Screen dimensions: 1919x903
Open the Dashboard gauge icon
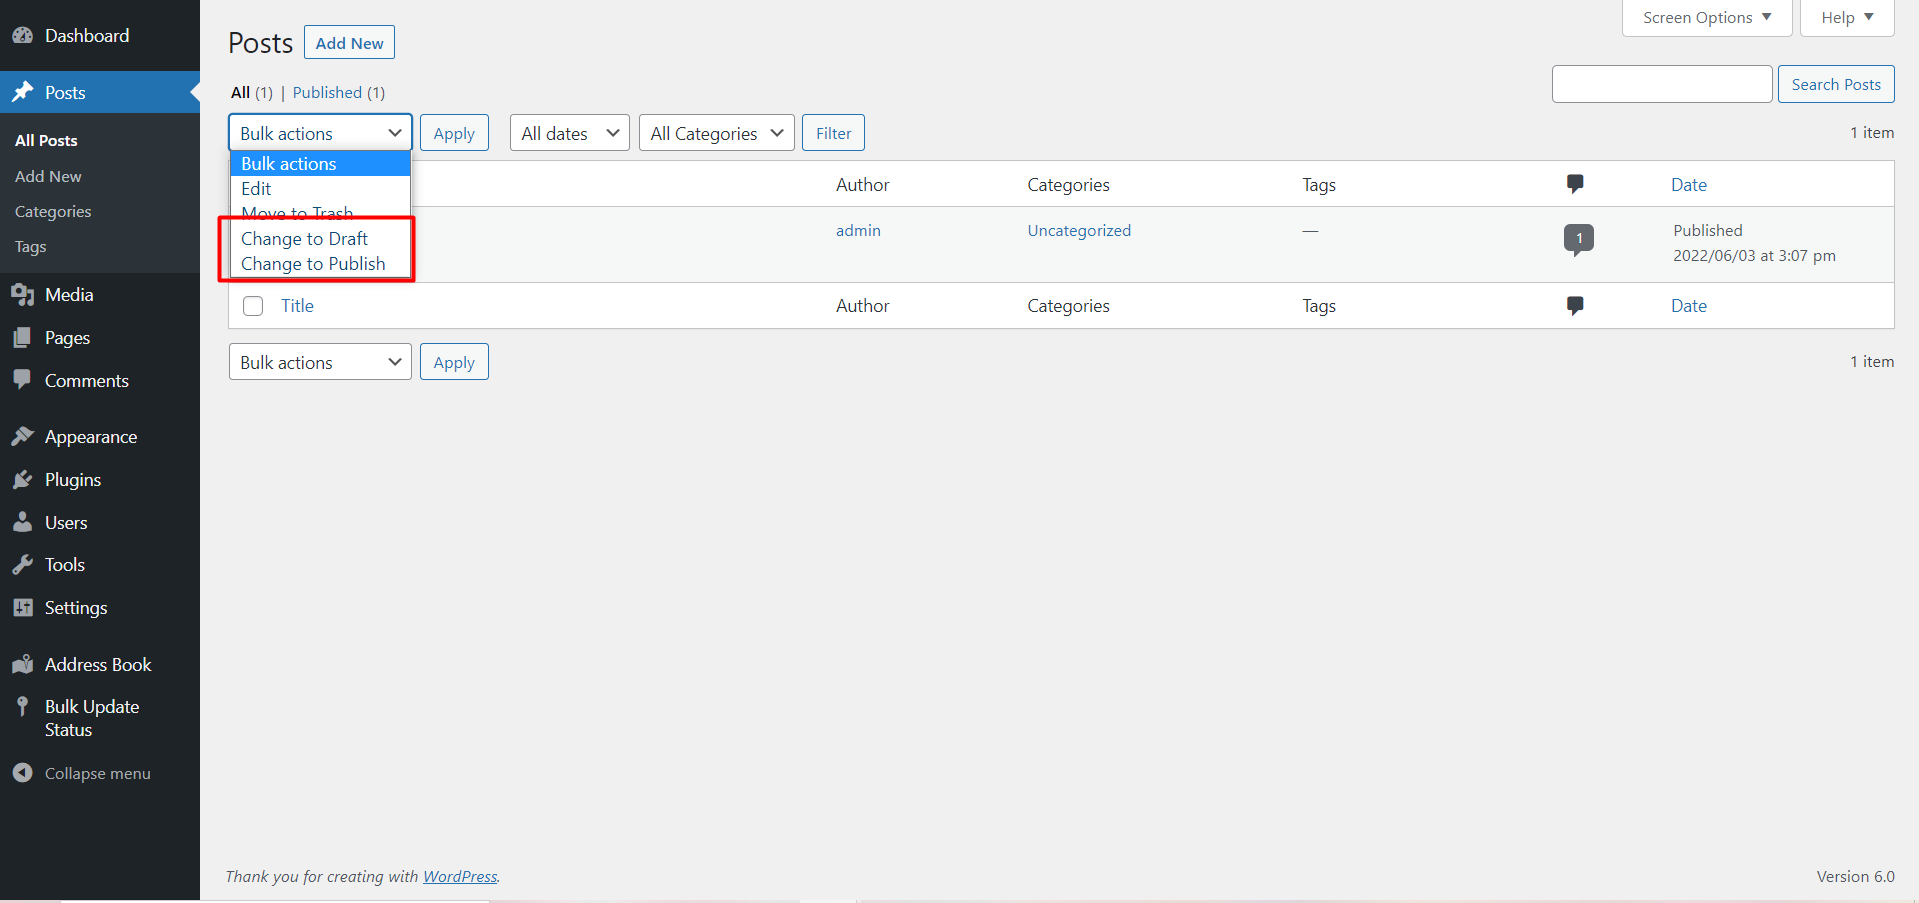[22, 35]
